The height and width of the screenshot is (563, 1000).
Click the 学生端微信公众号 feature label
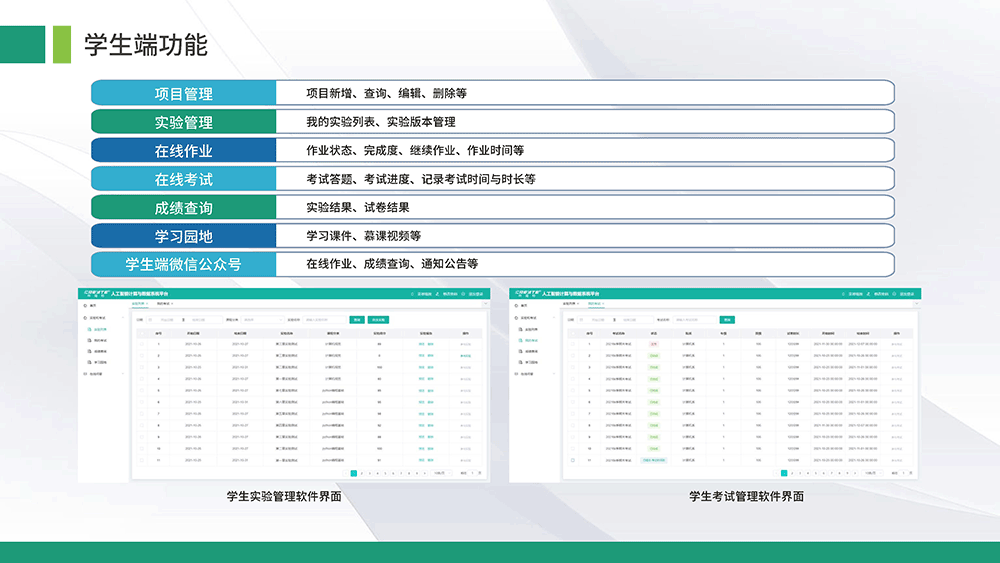click(x=184, y=265)
